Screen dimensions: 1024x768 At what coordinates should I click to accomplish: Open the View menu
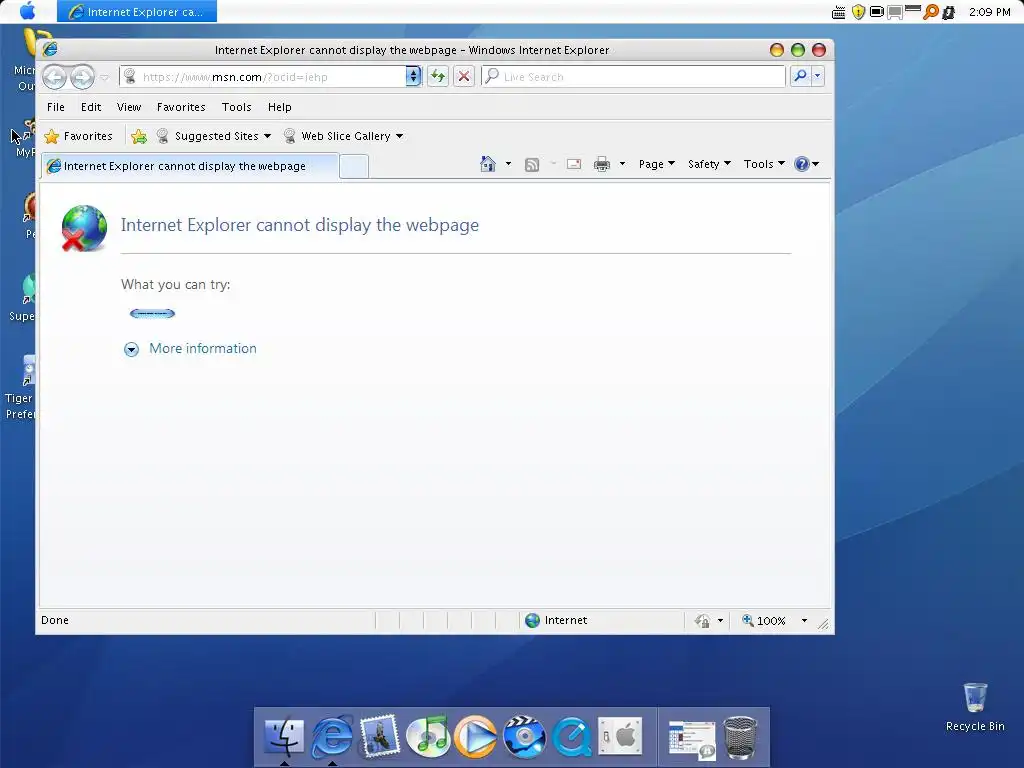(129, 107)
